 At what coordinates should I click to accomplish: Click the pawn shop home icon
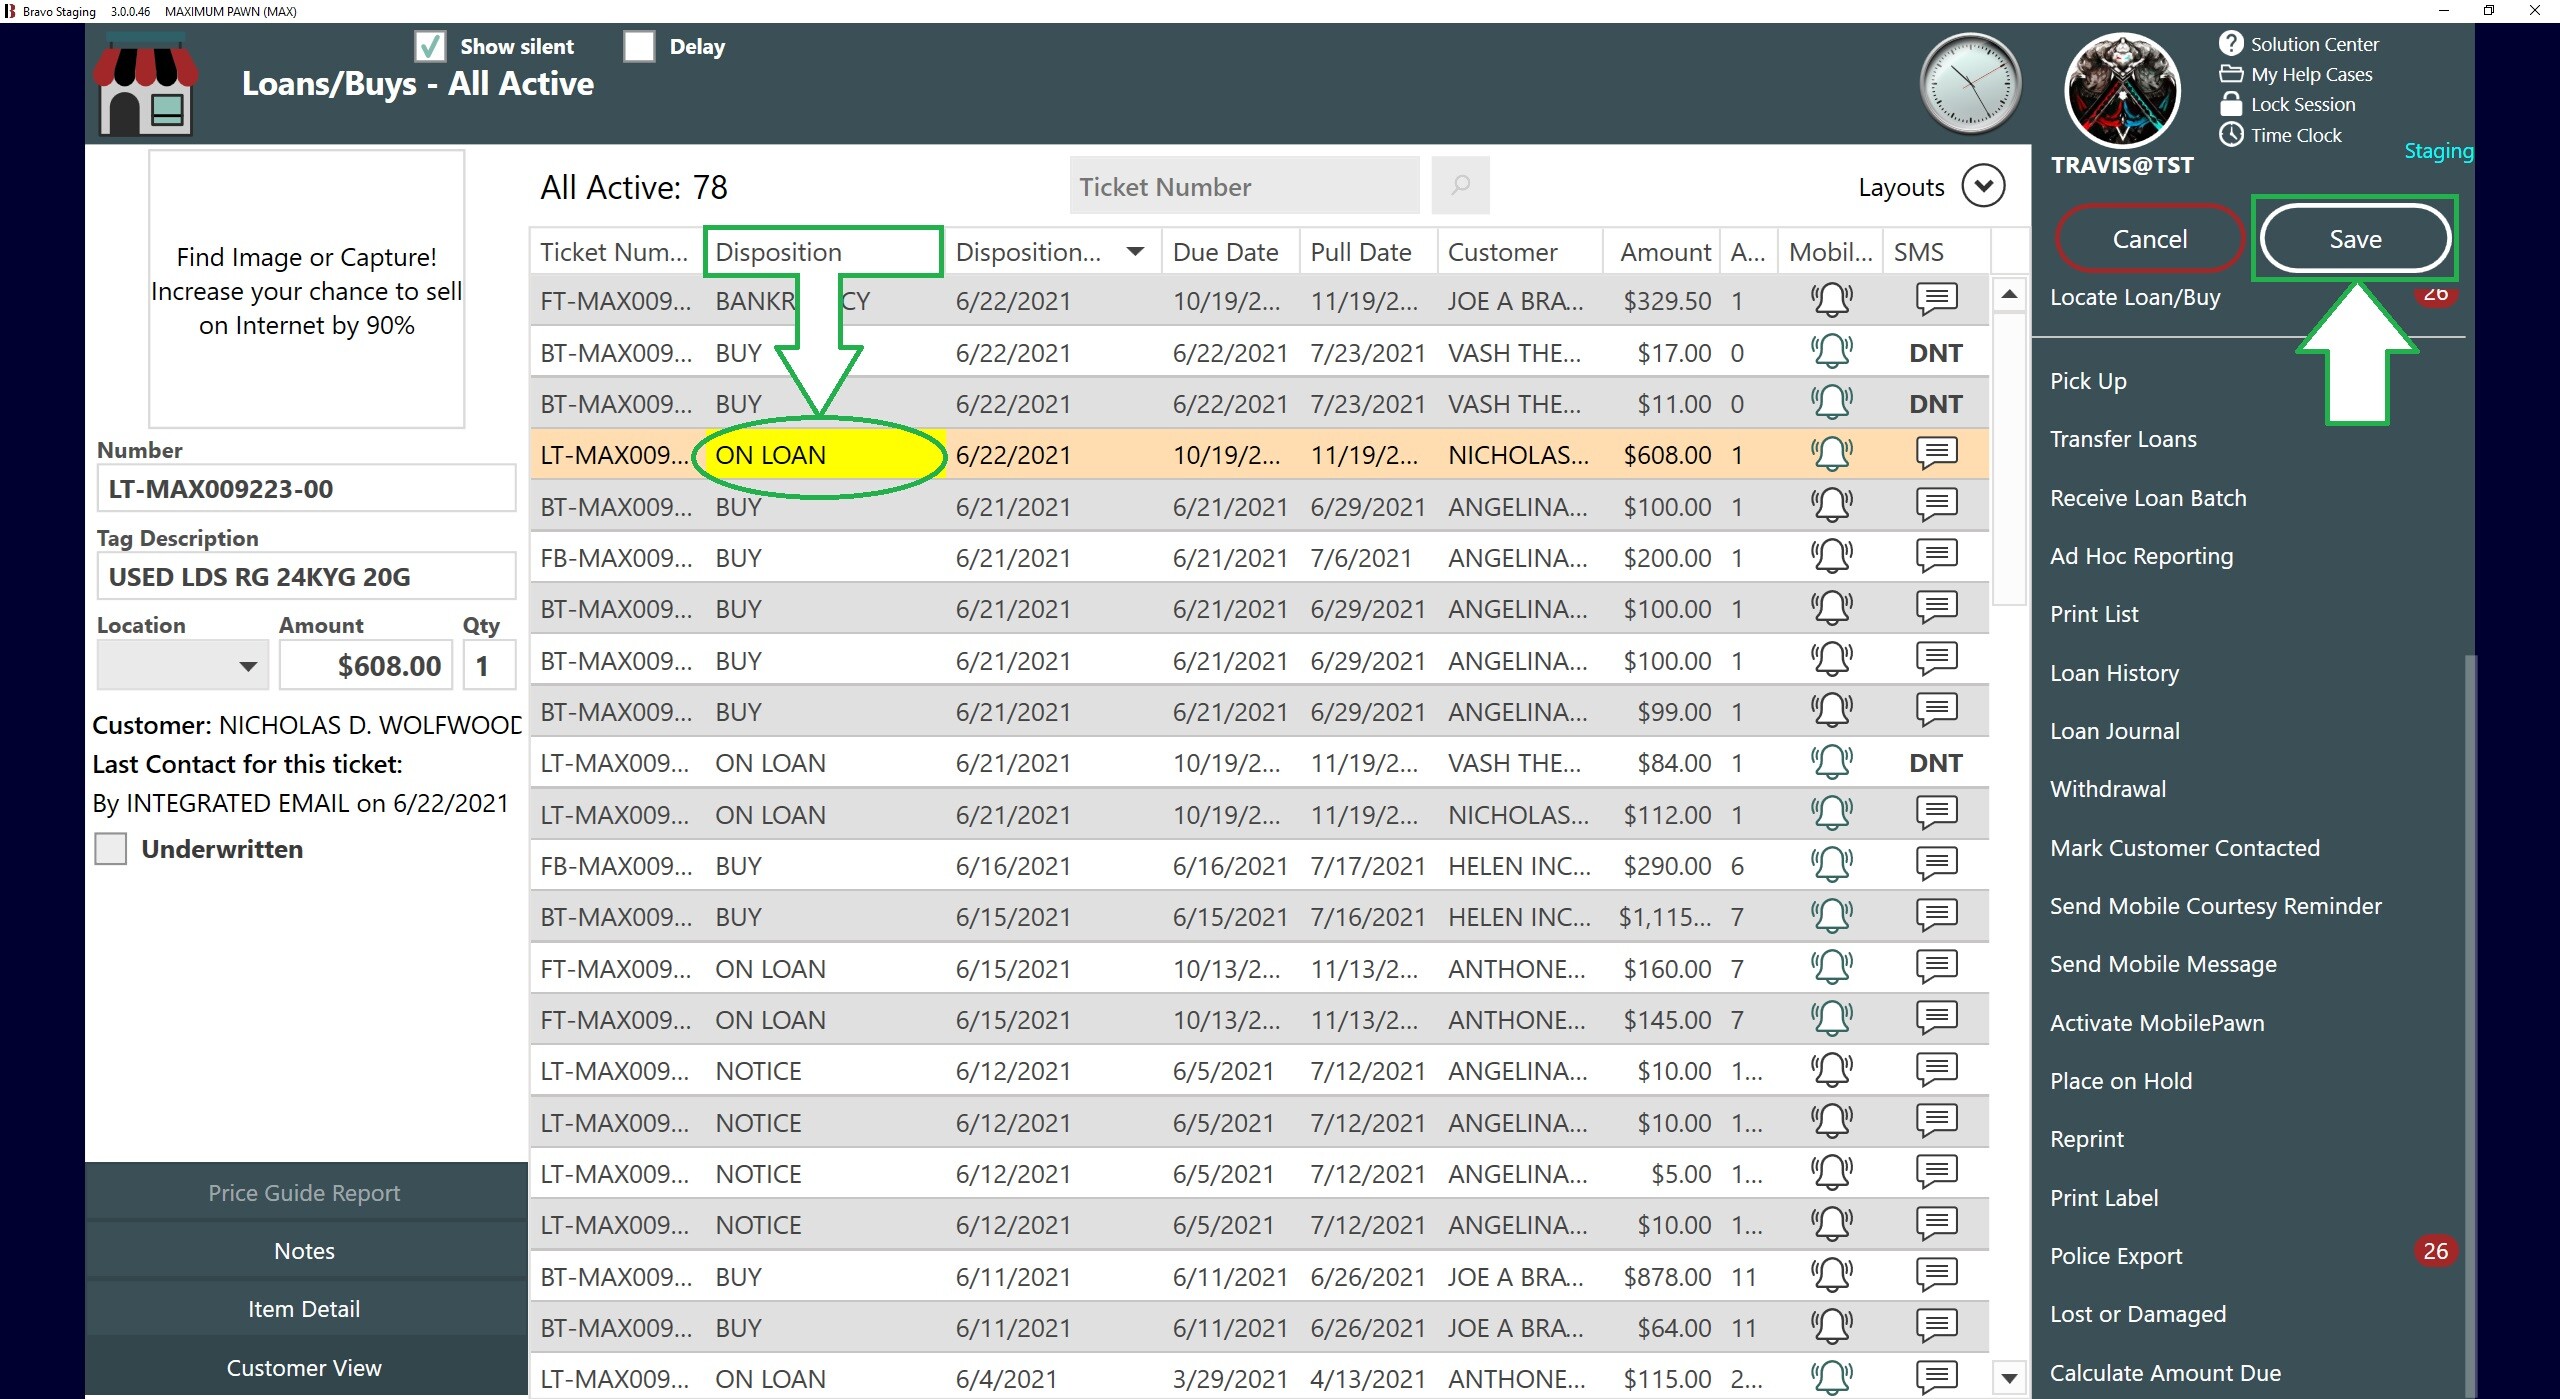146,83
